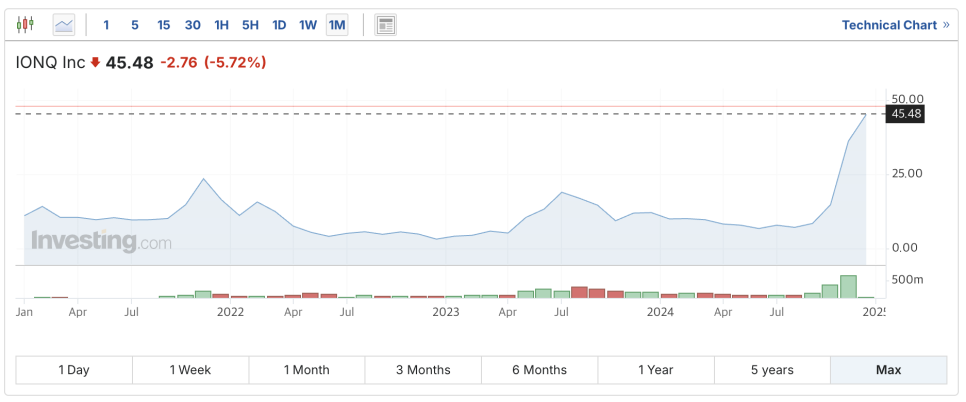Viewport: 966px width, 402px height.
Task: Show the 5 years range
Action: coord(772,370)
